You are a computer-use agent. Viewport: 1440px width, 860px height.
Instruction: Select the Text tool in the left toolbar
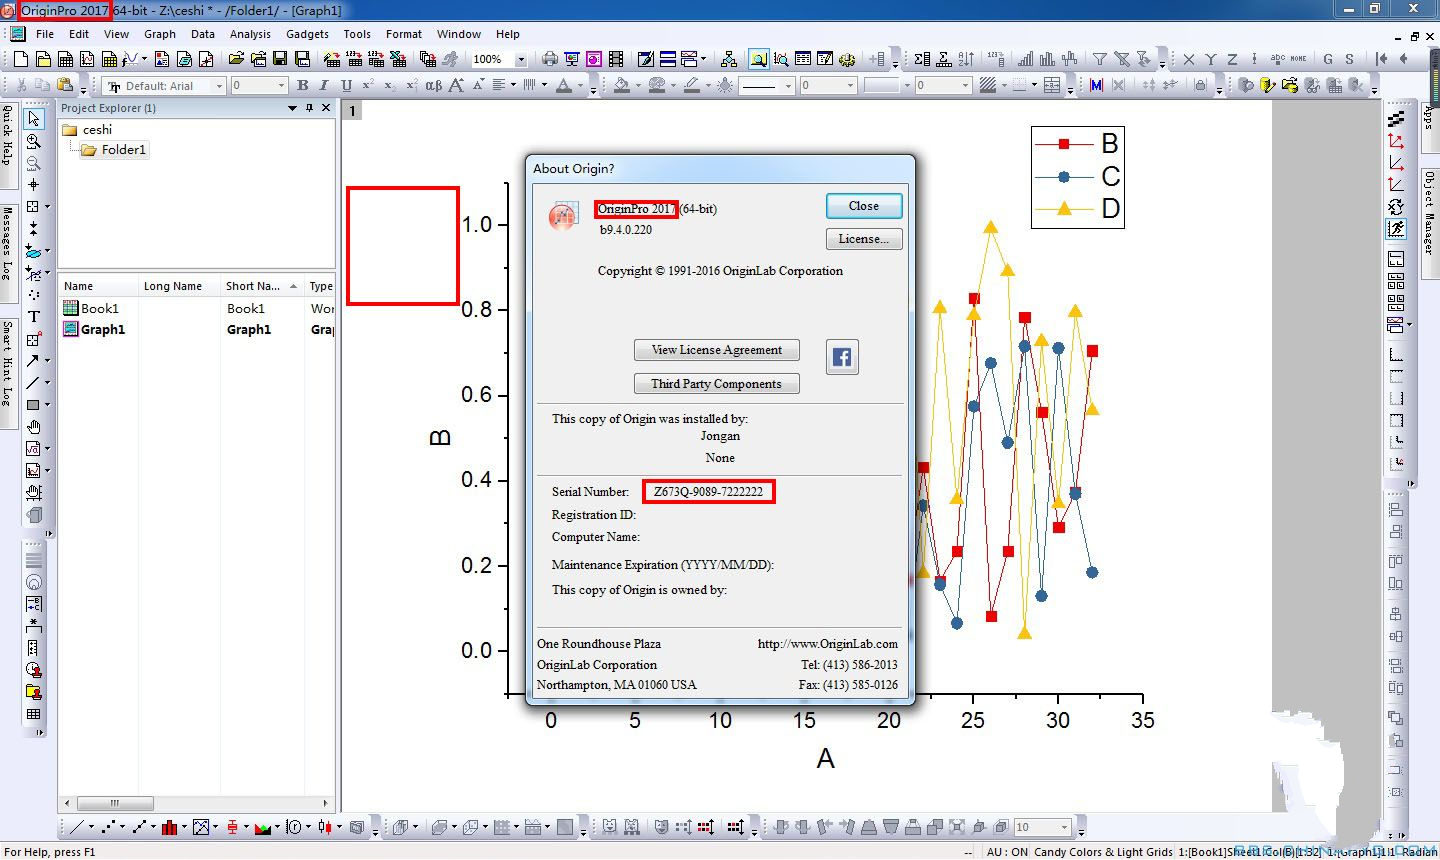point(33,316)
